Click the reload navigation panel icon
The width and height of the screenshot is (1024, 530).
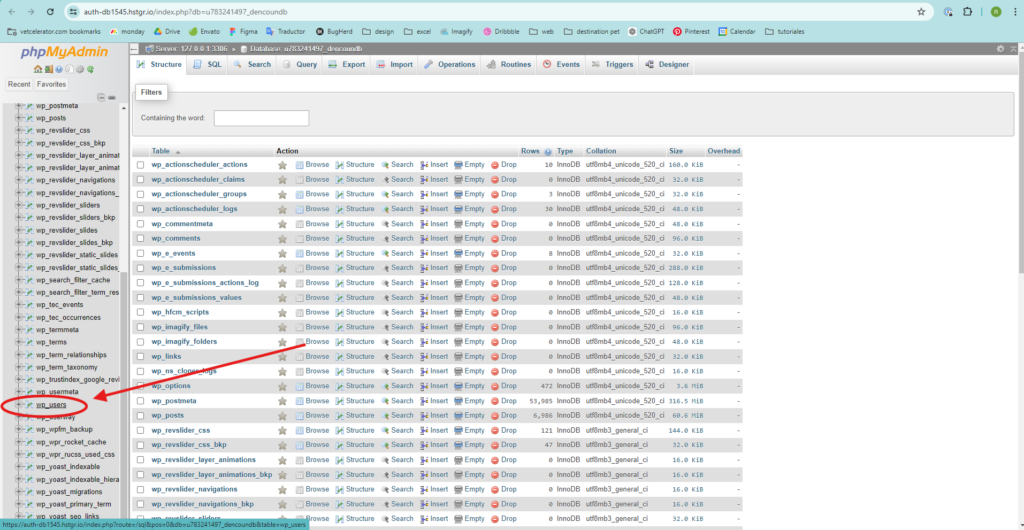(90, 70)
